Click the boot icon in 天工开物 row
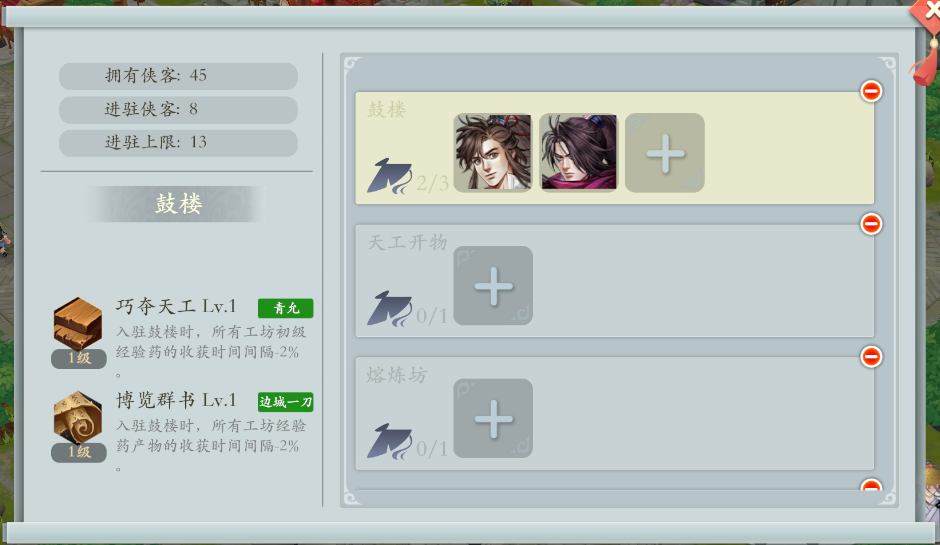 [390, 308]
